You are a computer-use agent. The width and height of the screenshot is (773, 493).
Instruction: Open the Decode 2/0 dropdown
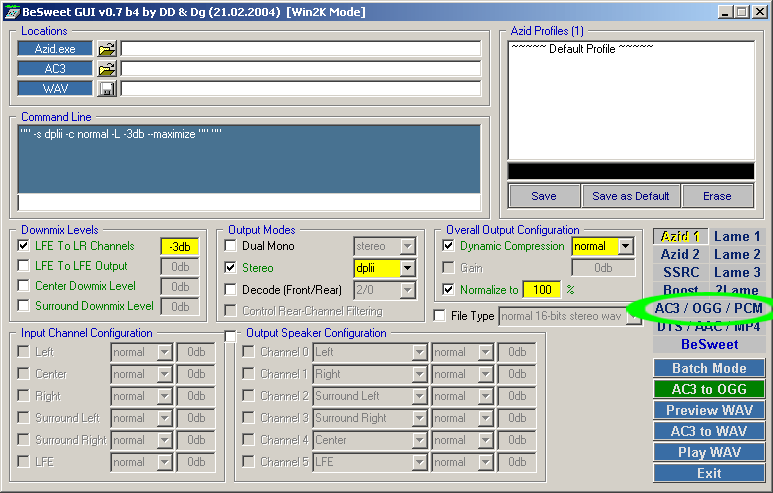[x=407, y=290]
